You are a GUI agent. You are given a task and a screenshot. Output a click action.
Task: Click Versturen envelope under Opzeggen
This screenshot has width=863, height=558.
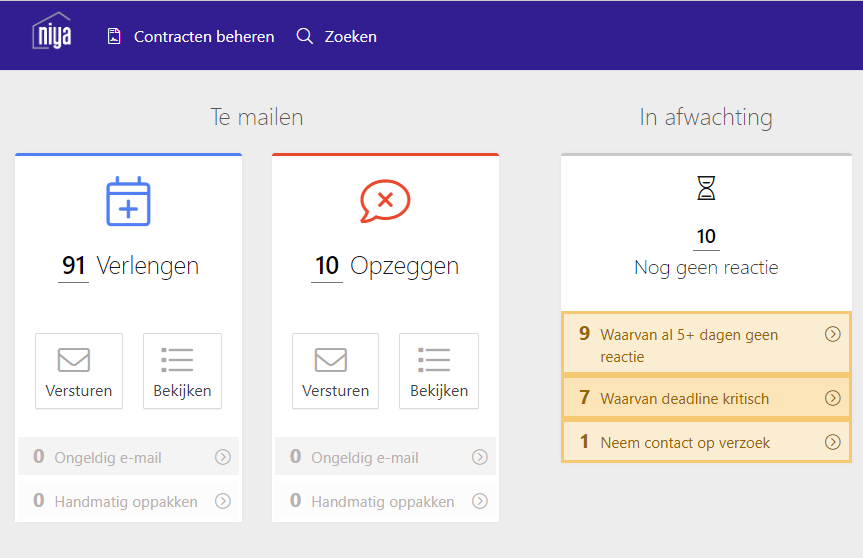pyautogui.click(x=335, y=371)
